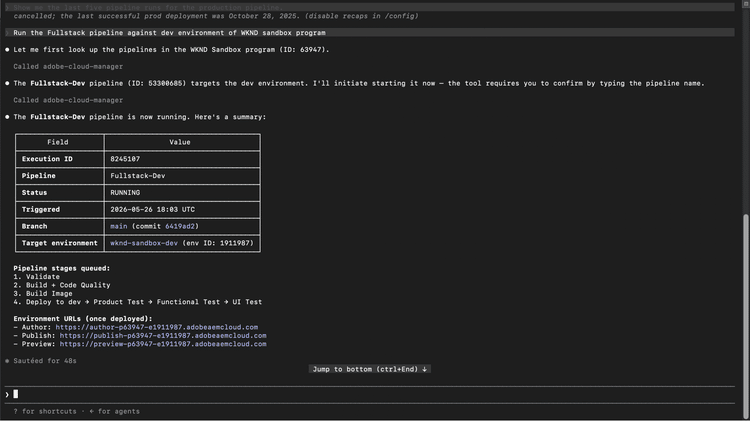
Task: Open the Publish environment URL
Action: pyautogui.click(x=163, y=336)
